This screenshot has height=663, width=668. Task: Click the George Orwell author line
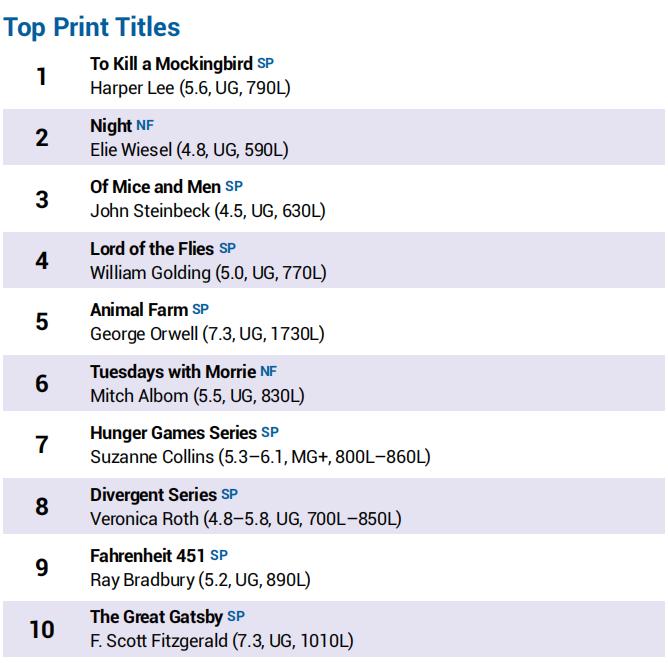[x=207, y=334]
